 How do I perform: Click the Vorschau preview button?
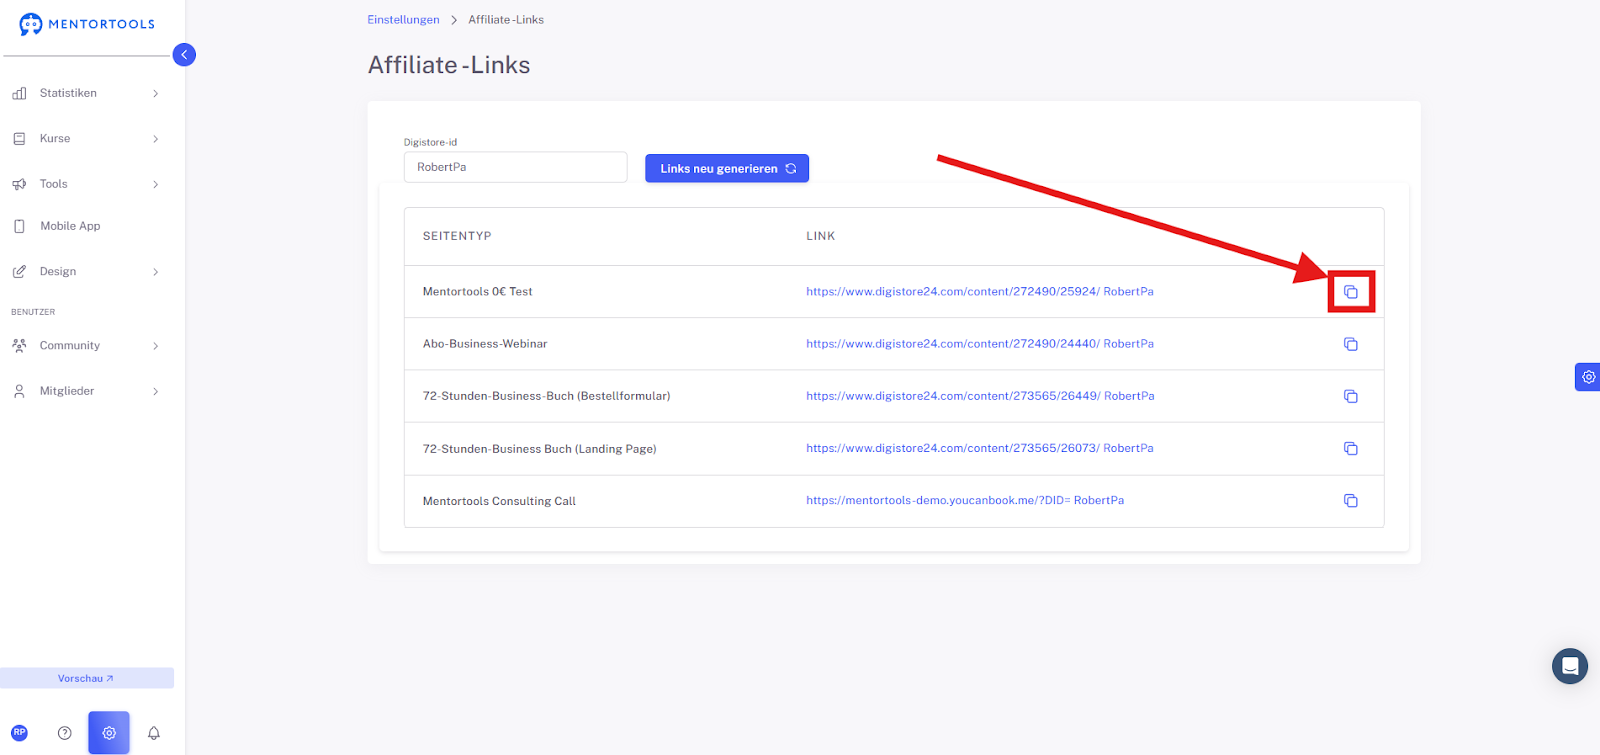pyautogui.click(x=86, y=678)
